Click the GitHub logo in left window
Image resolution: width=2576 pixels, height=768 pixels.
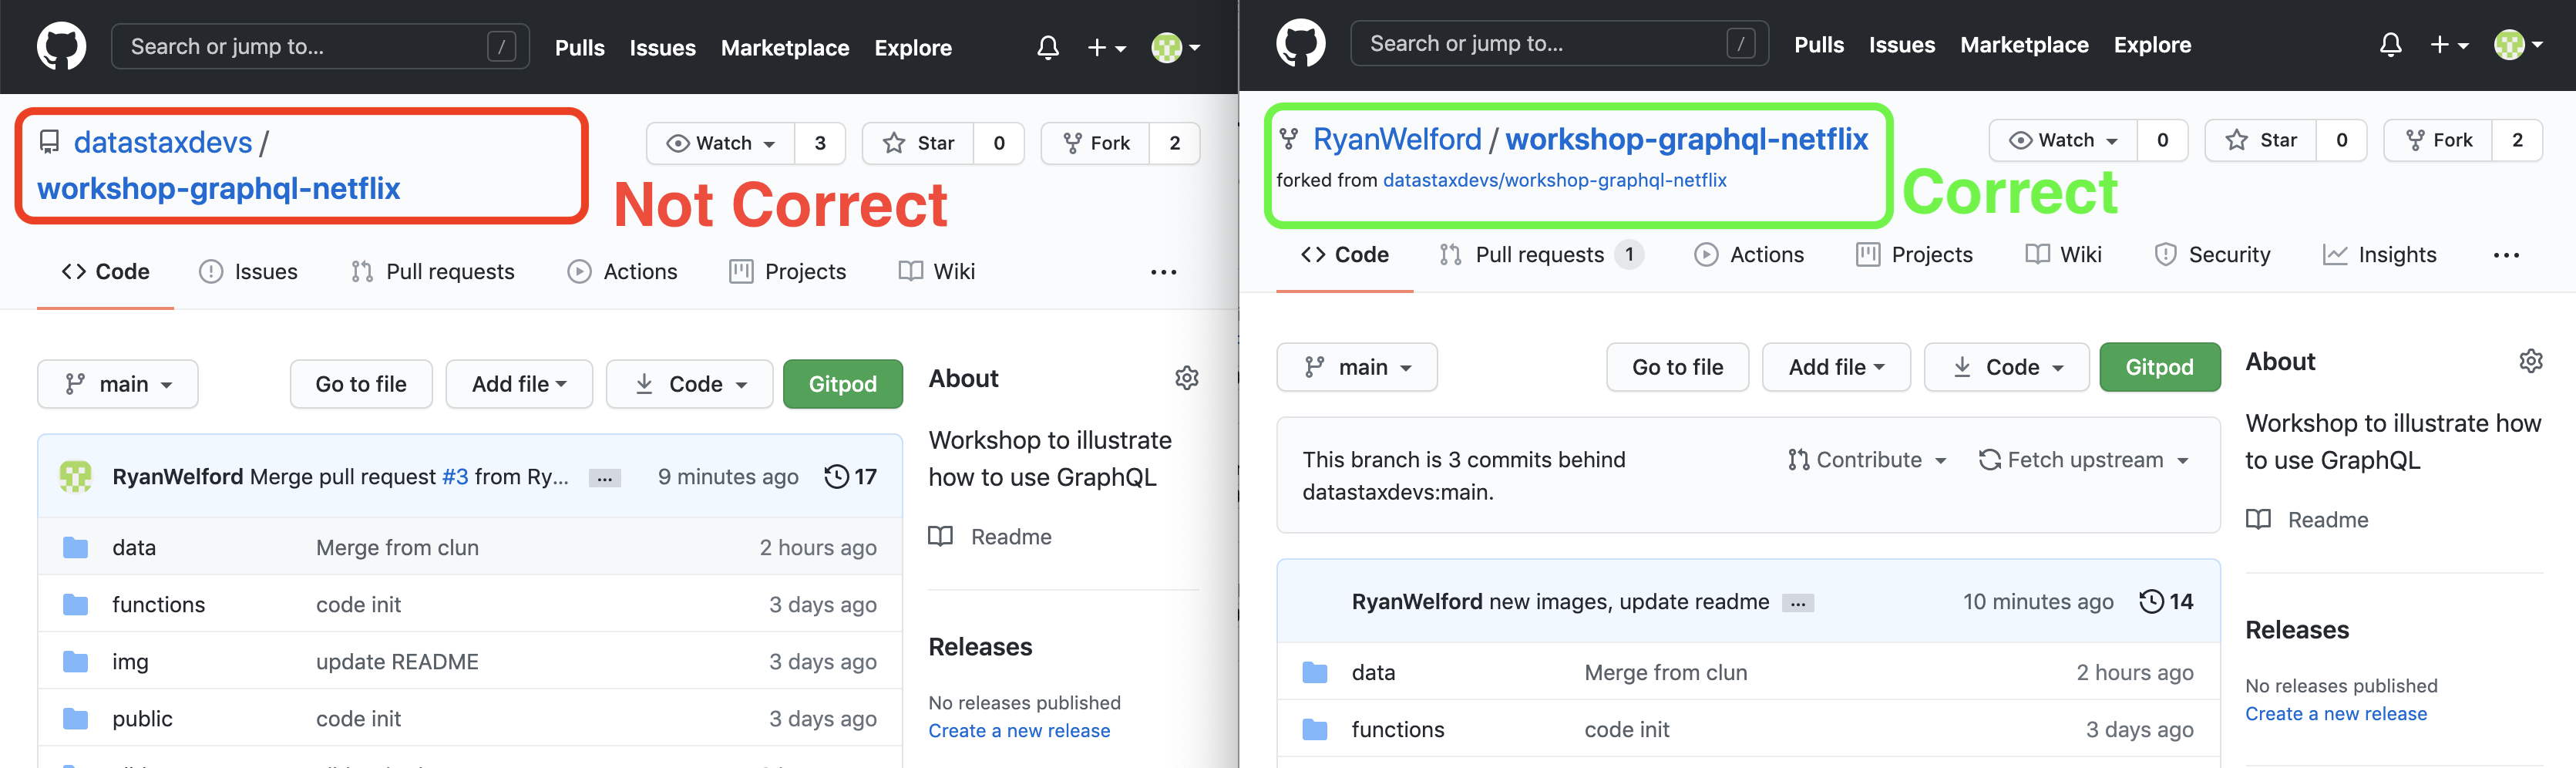tap(61, 47)
